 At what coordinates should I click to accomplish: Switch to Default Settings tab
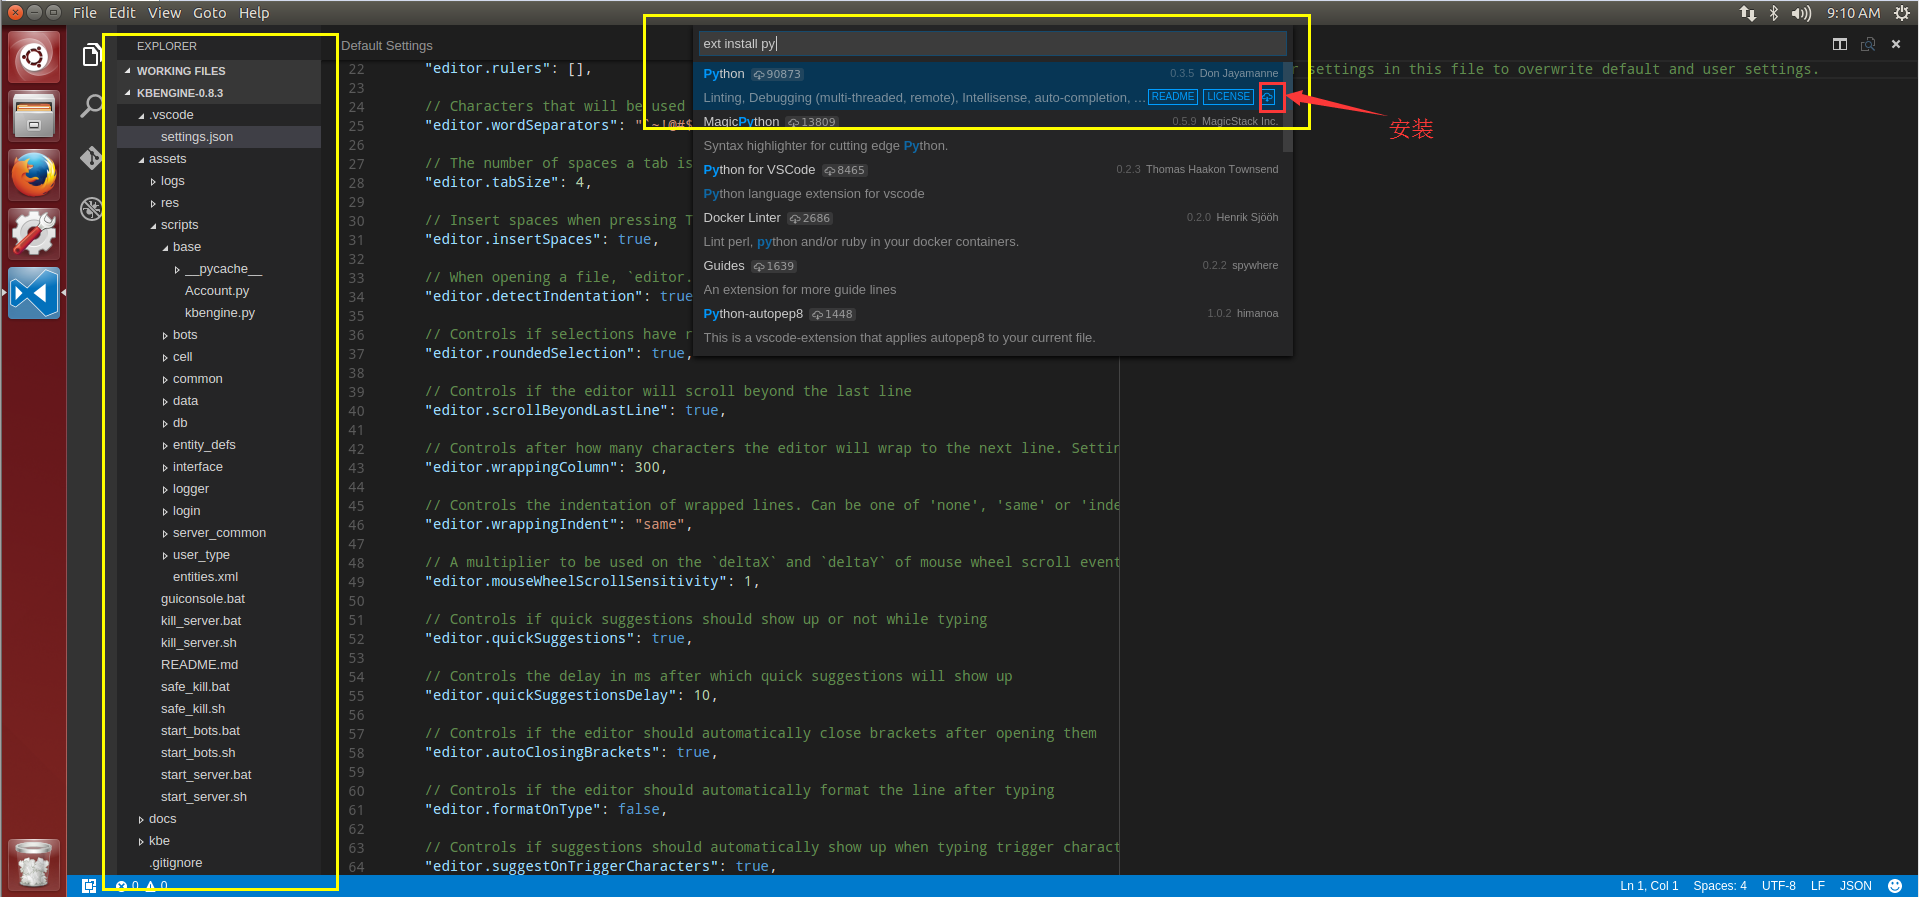[x=387, y=46]
